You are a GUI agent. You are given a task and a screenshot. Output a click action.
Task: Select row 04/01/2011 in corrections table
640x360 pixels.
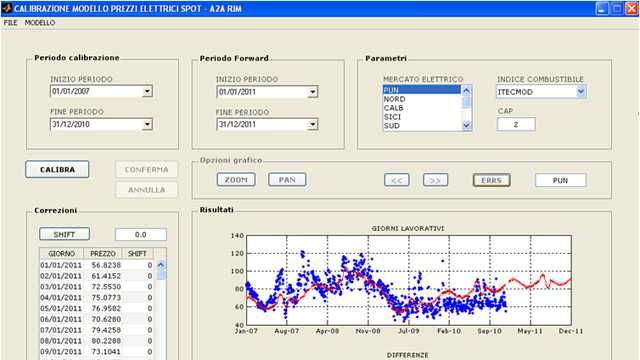tap(96, 298)
